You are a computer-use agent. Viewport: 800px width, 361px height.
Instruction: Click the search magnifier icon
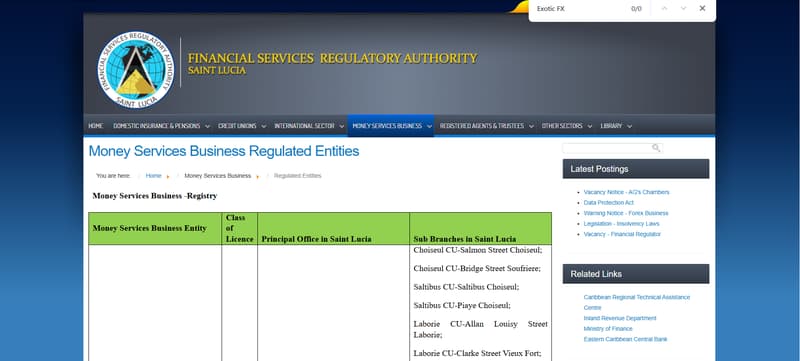click(x=656, y=148)
